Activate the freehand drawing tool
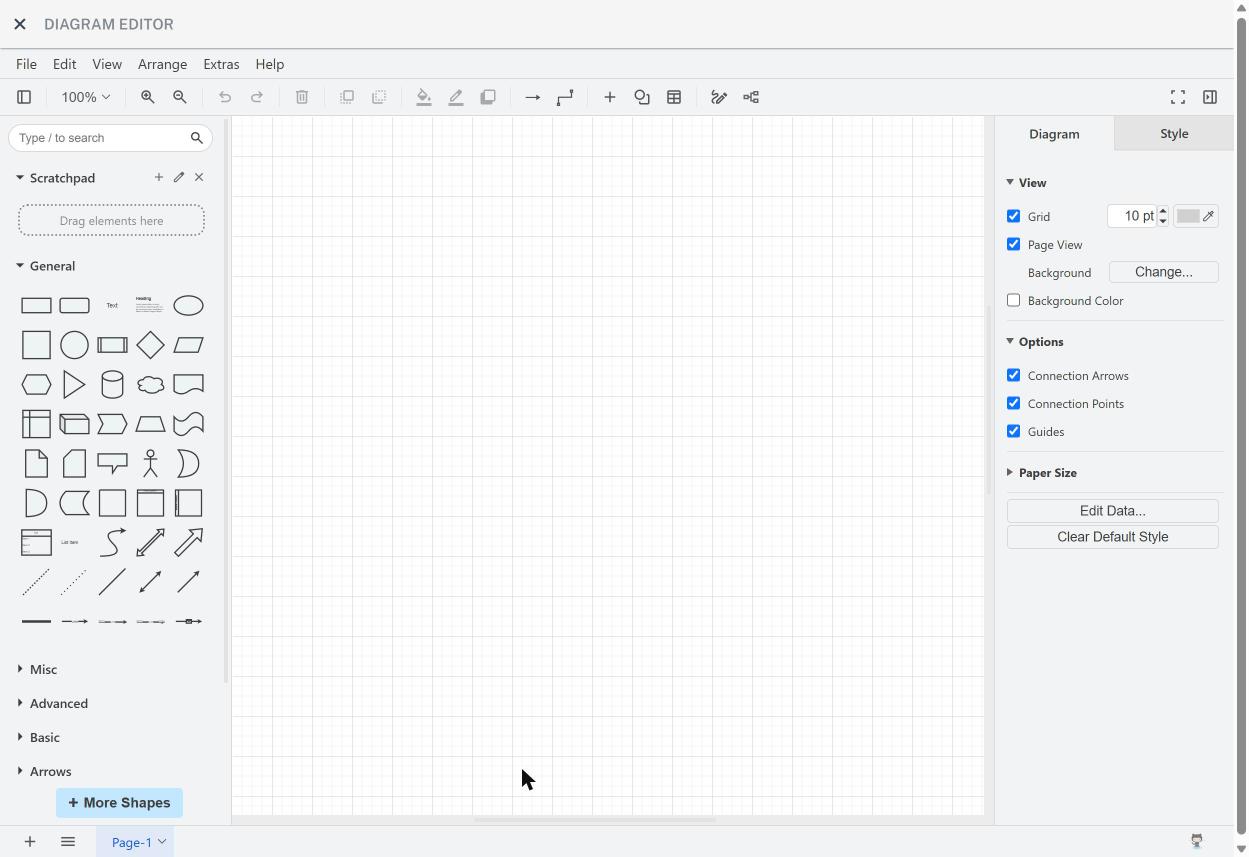The width and height of the screenshot is (1249, 857). pyautogui.click(x=719, y=97)
